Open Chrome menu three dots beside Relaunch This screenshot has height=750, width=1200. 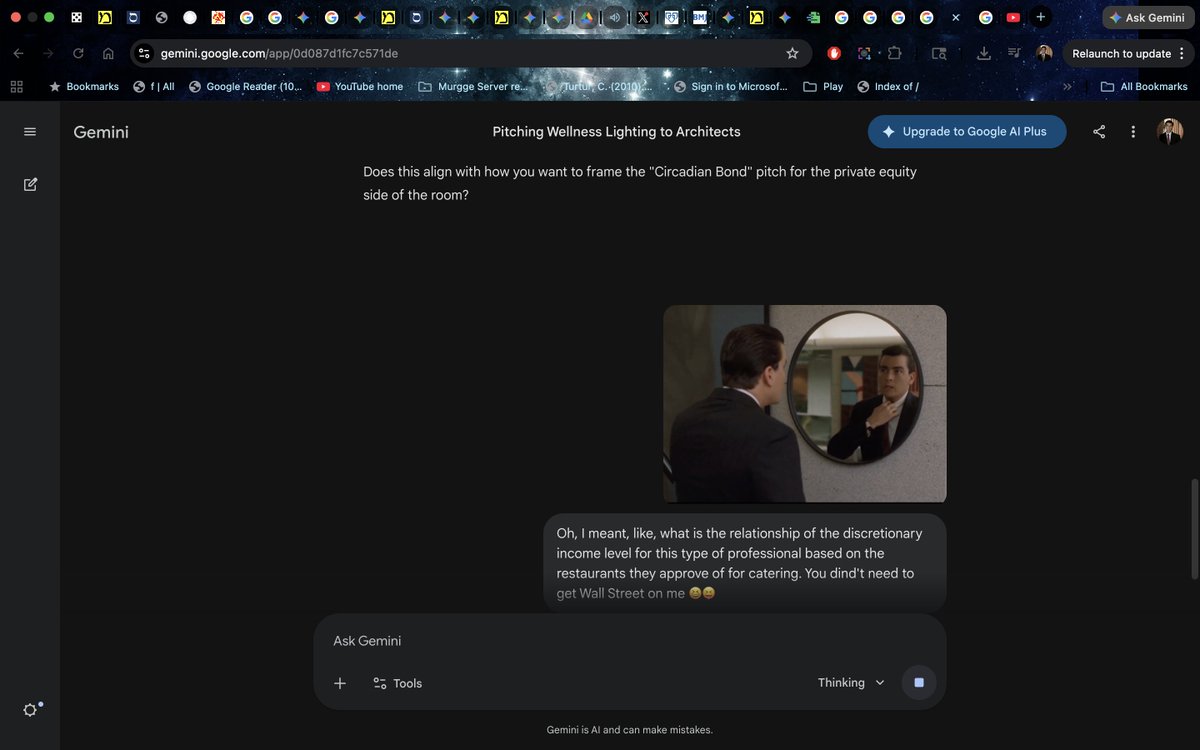point(1182,53)
